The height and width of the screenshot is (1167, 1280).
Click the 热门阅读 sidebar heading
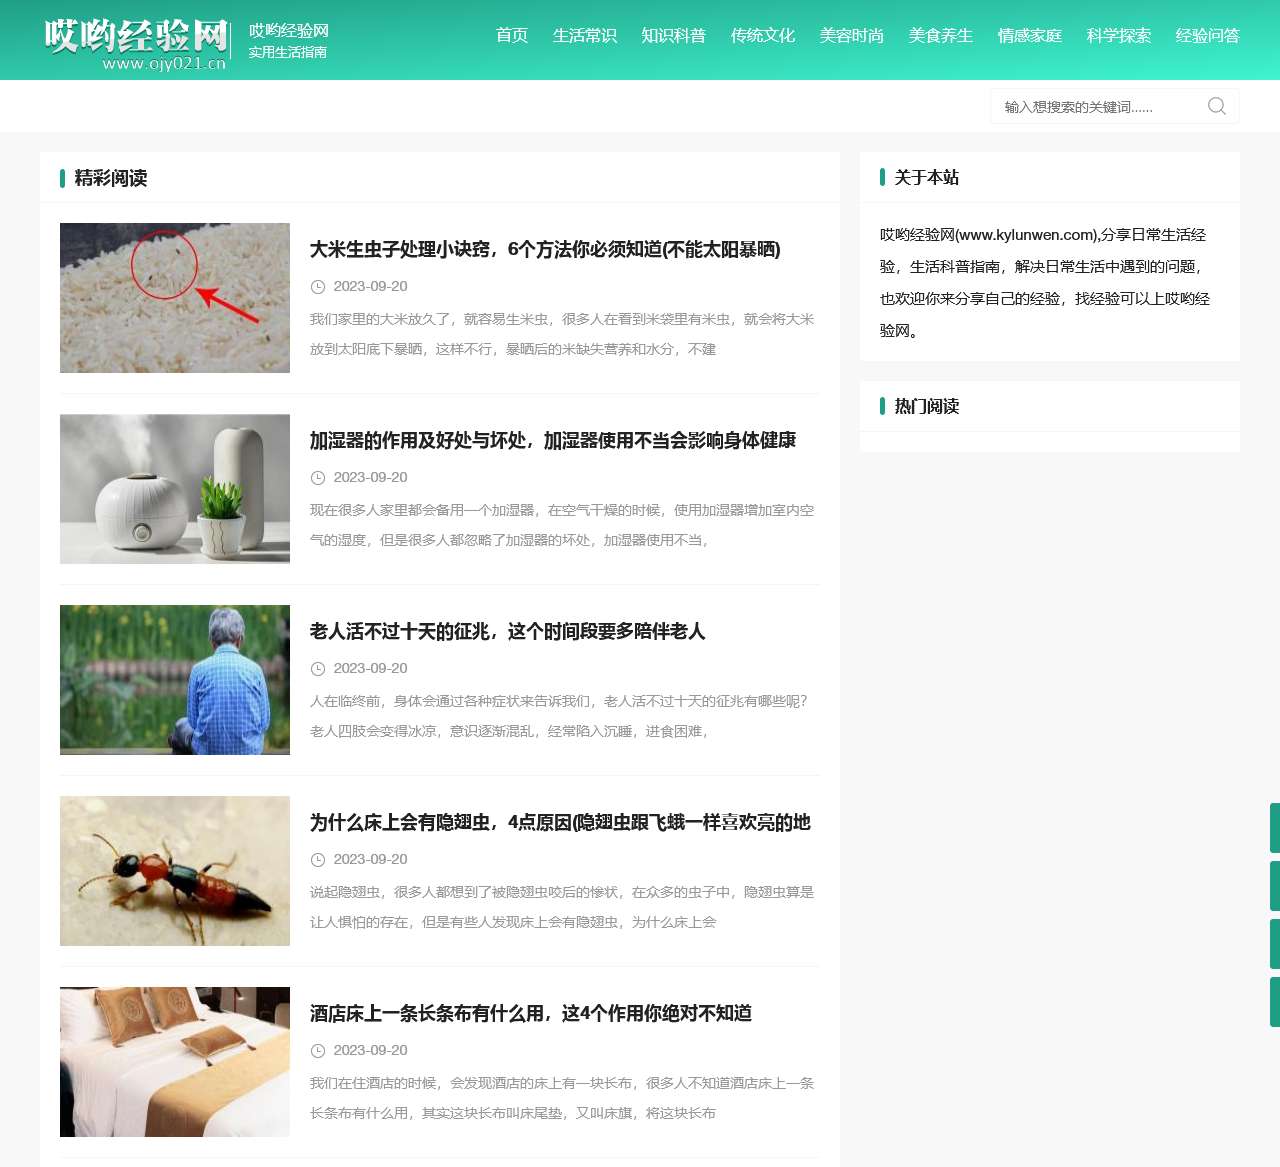[x=927, y=406]
